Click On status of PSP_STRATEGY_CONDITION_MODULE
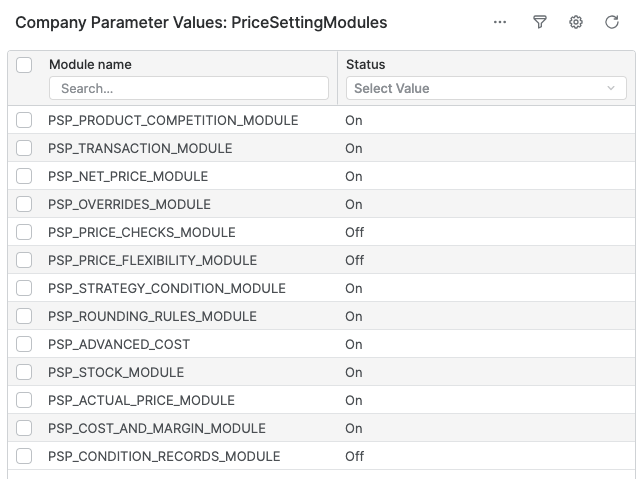644x479 pixels. point(354,288)
